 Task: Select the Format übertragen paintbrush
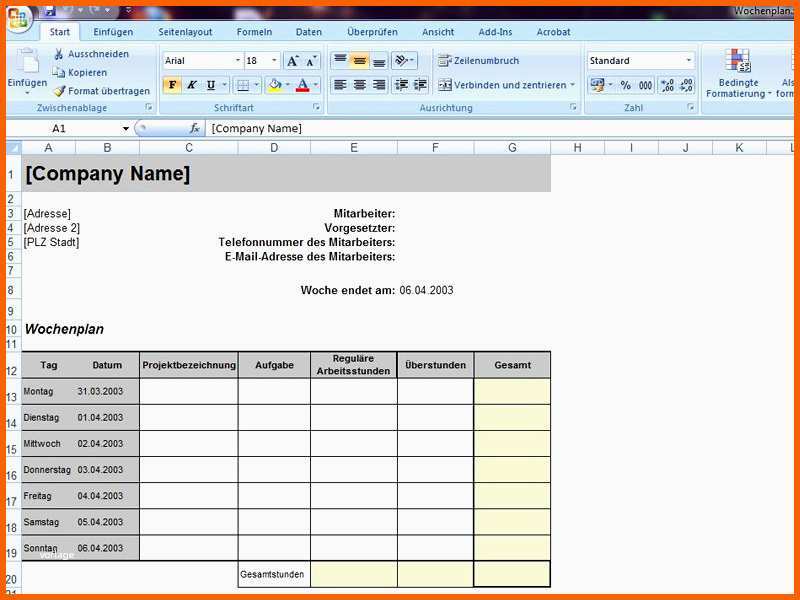click(x=59, y=91)
